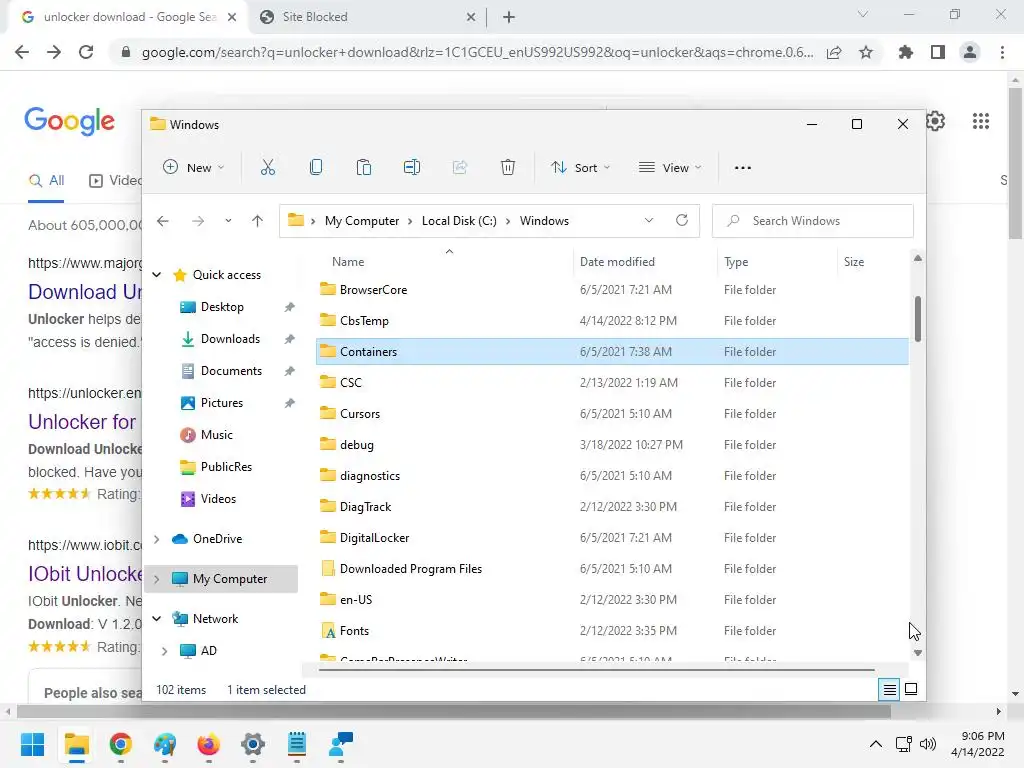Open Windows Start menu

[32, 744]
